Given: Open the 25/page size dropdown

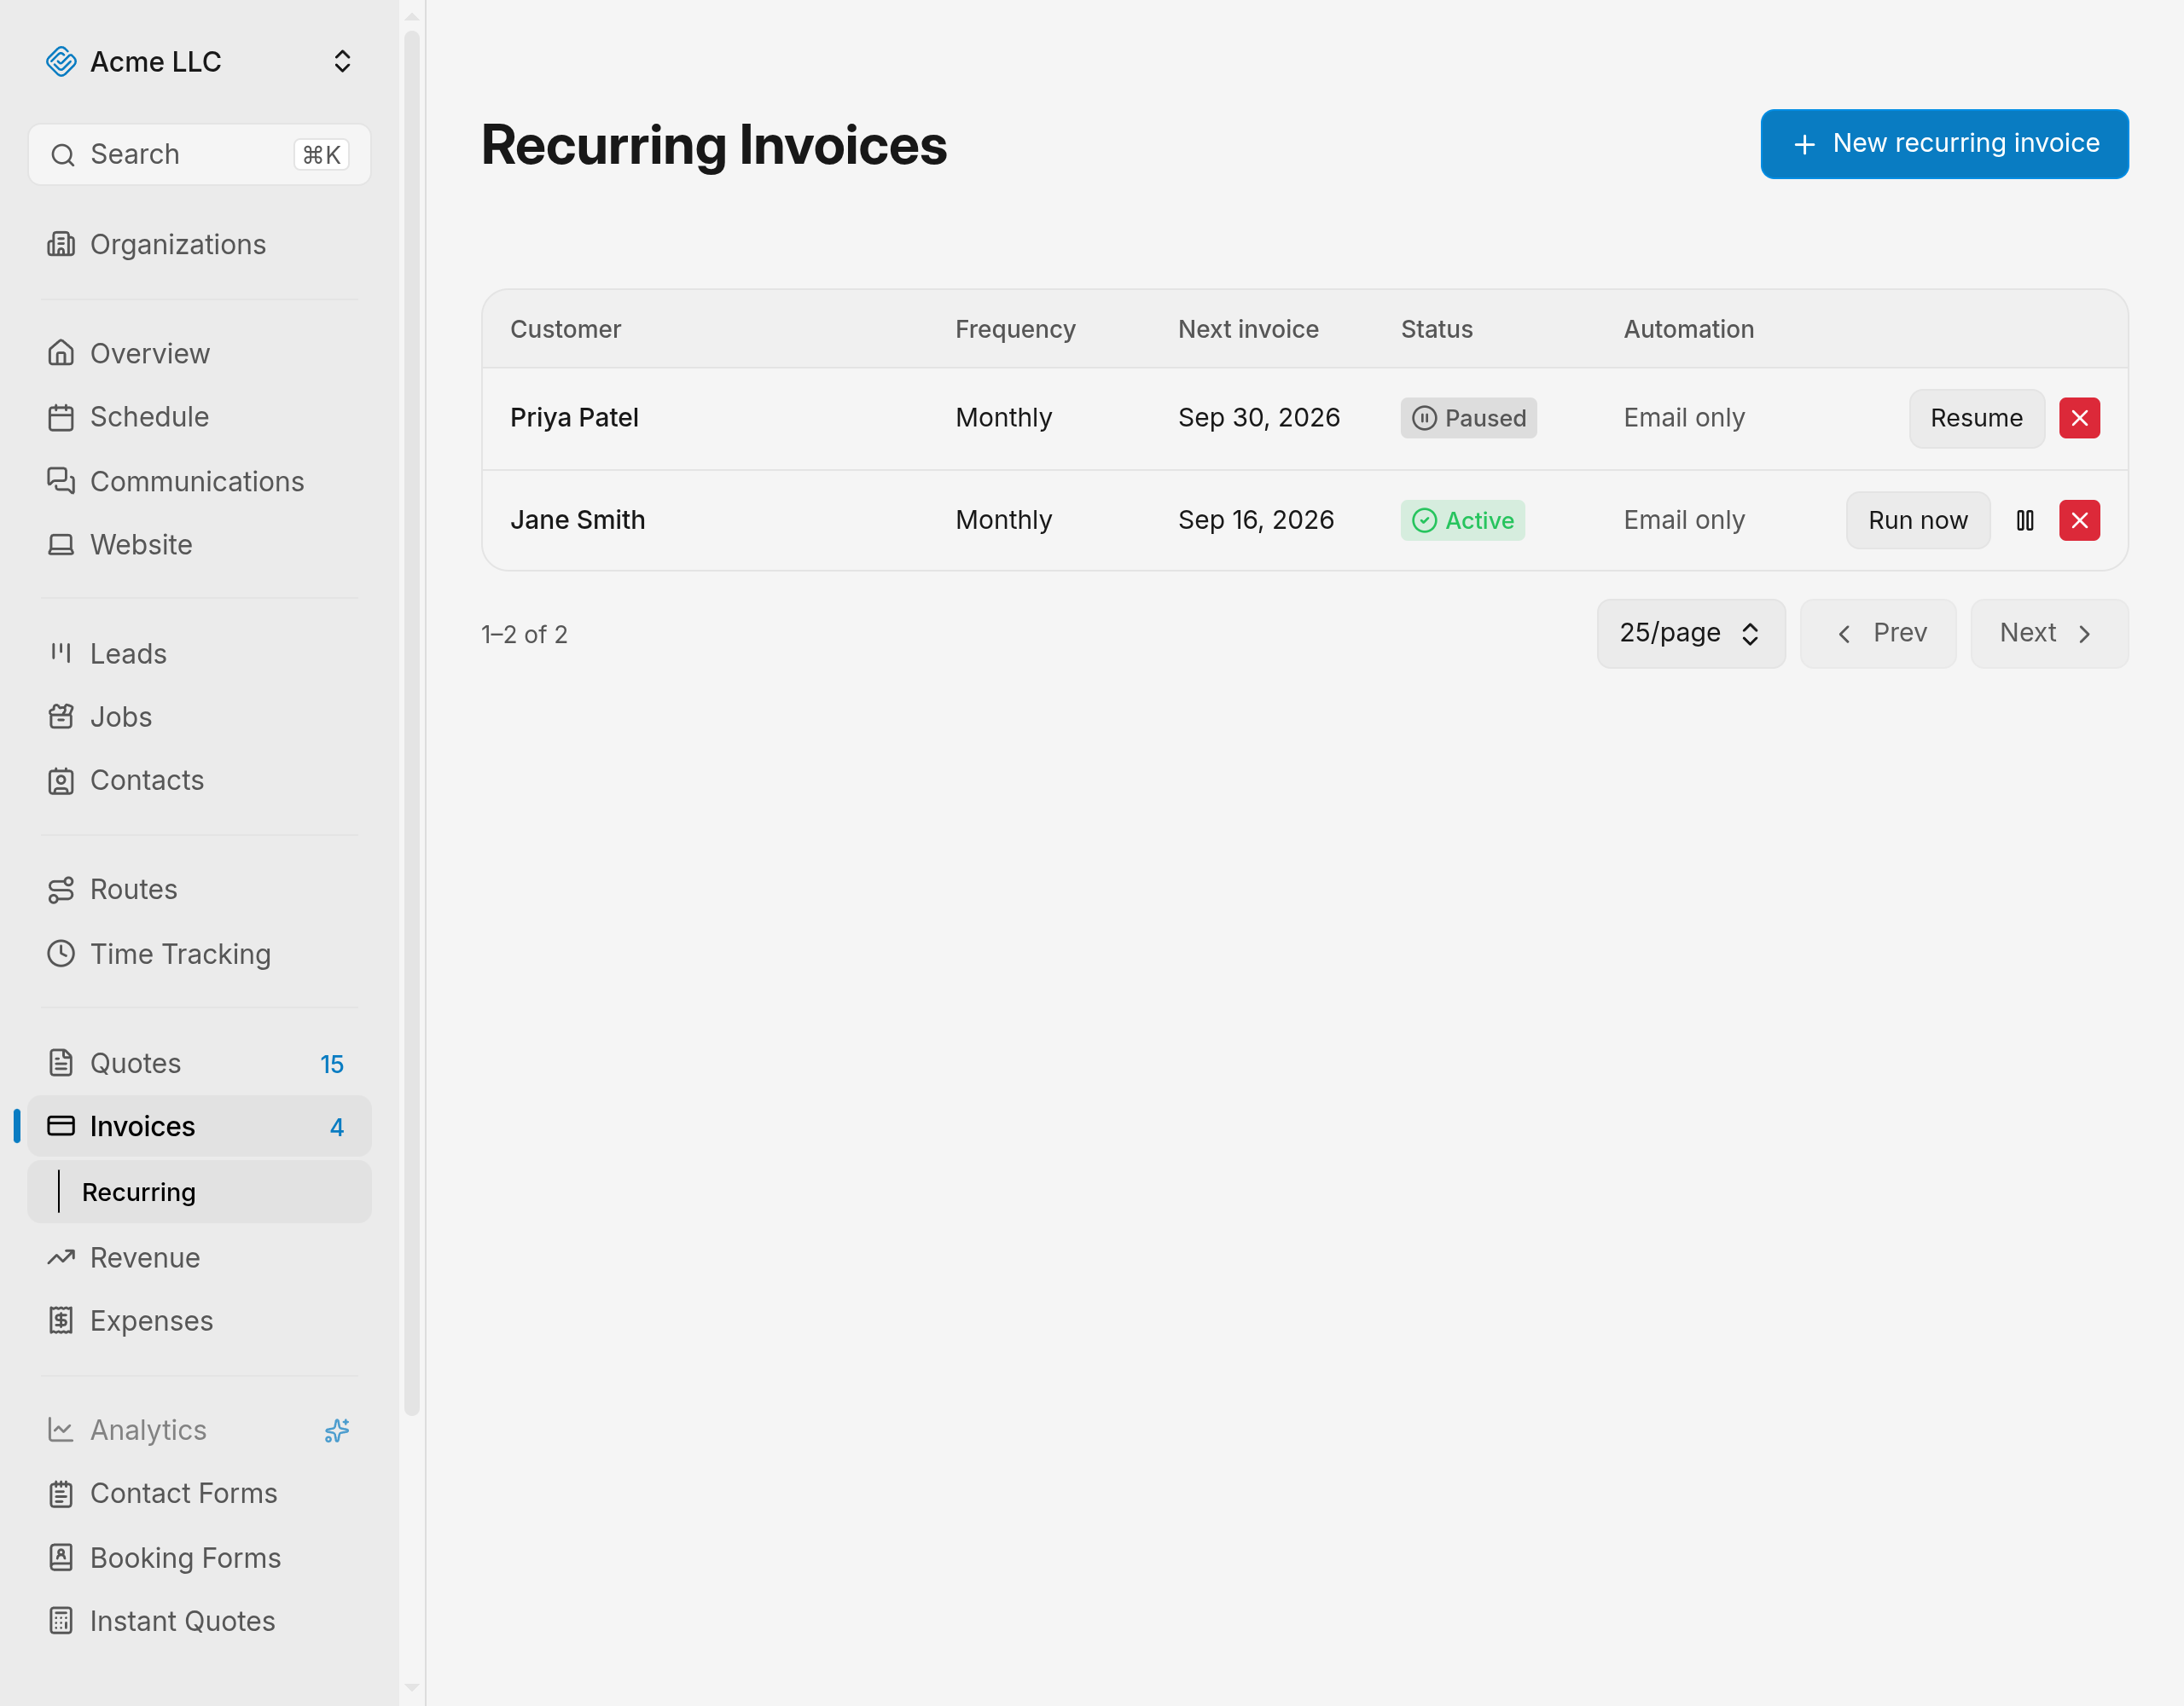Looking at the screenshot, I should pos(1690,633).
